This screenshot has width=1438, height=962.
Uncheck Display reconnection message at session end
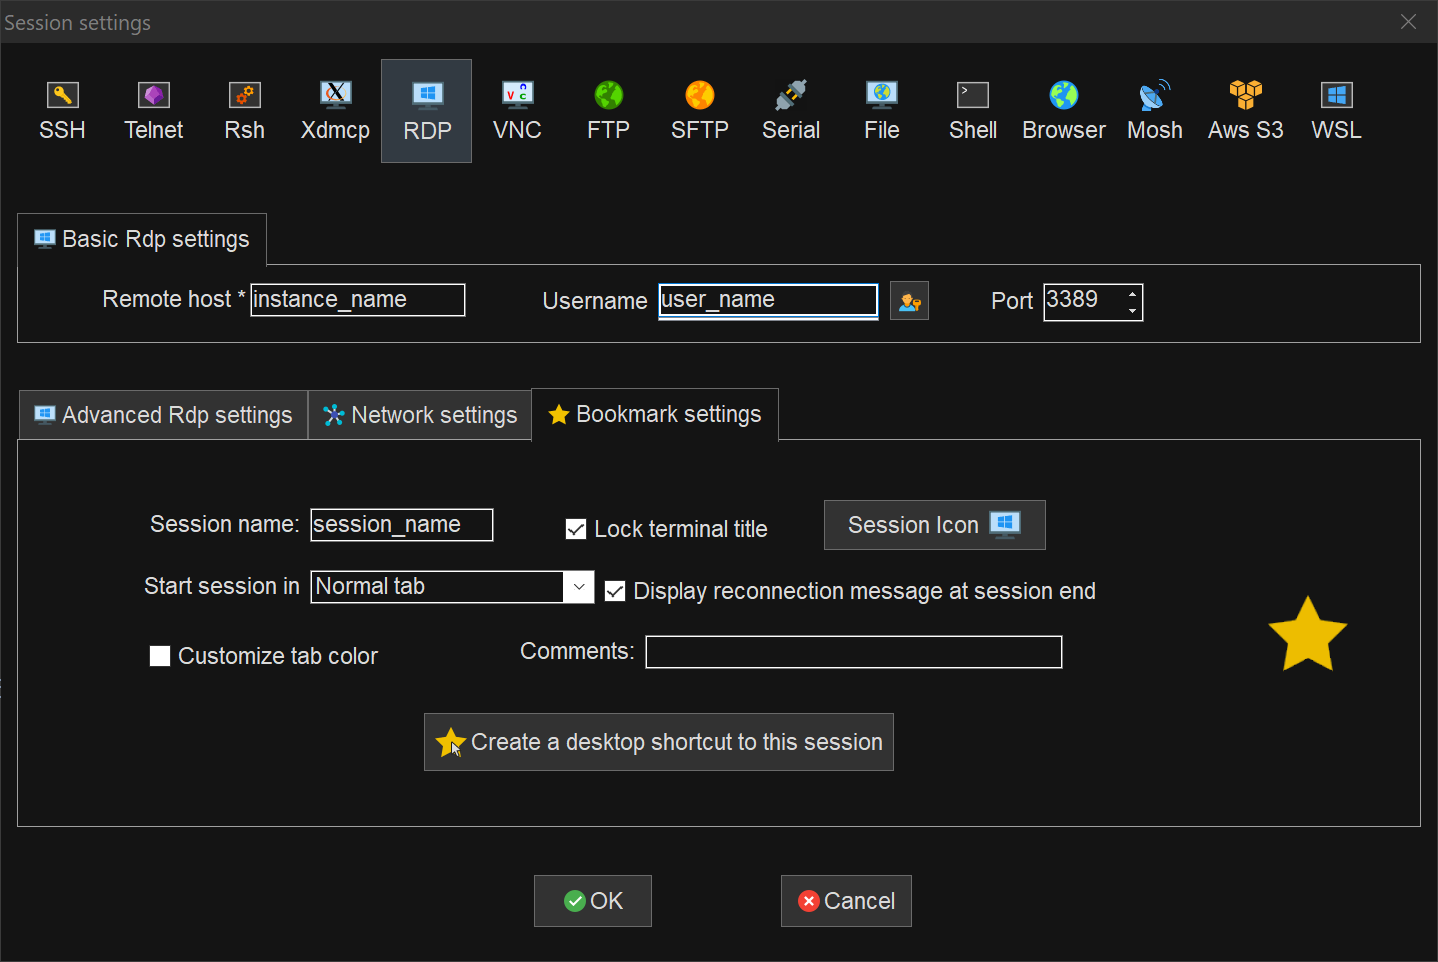[x=615, y=591]
